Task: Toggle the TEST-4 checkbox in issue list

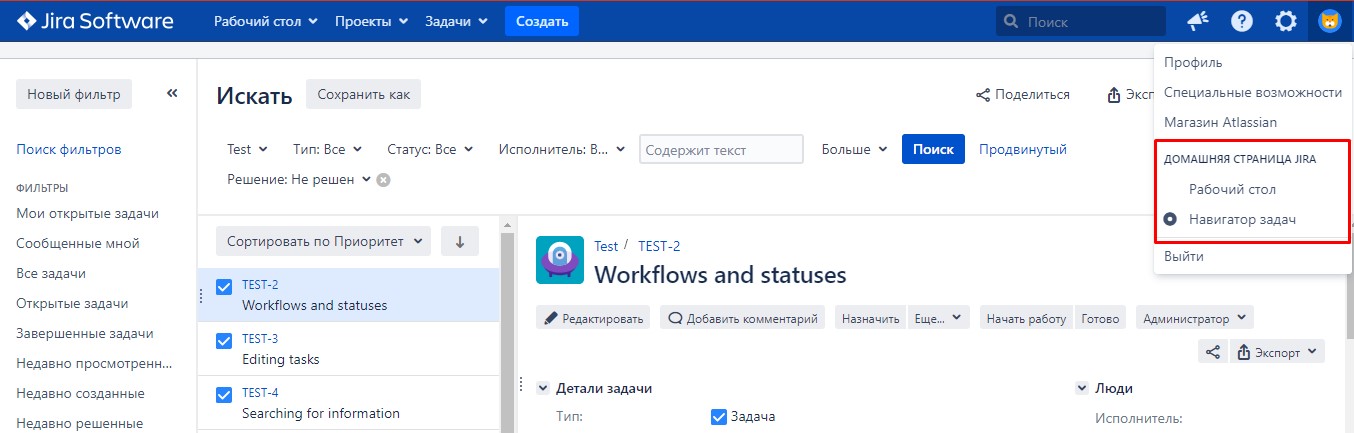Action: click(225, 396)
